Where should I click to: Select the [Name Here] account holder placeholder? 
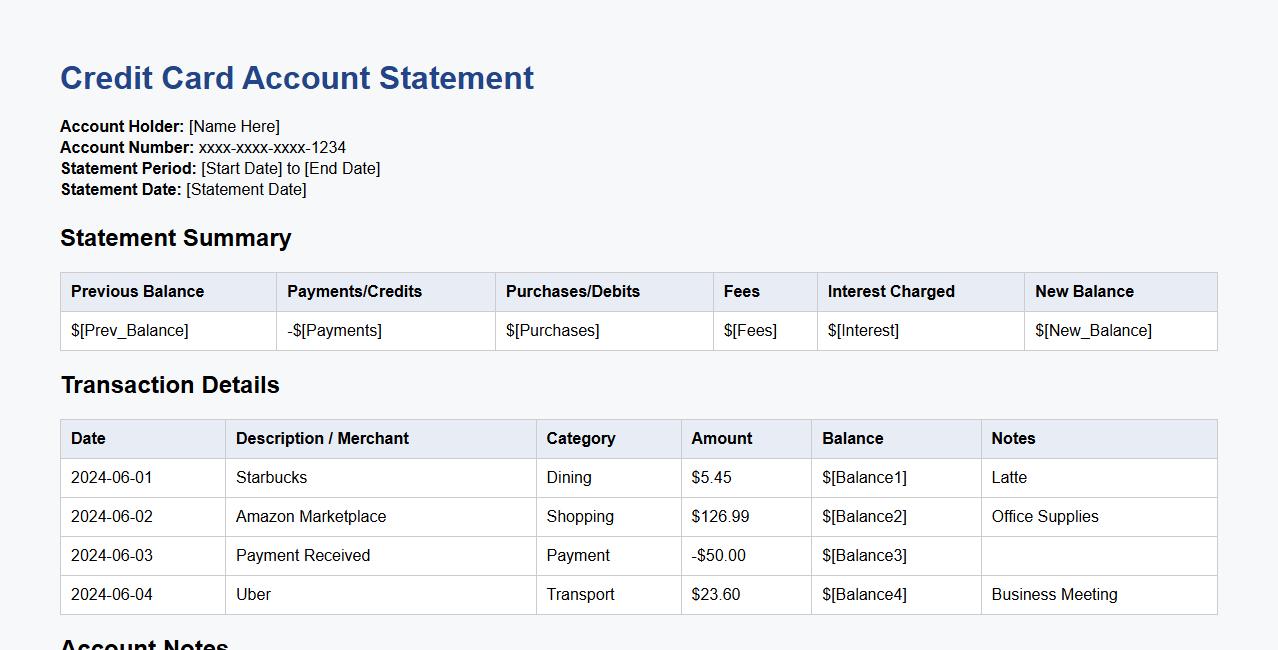click(x=233, y=126)
